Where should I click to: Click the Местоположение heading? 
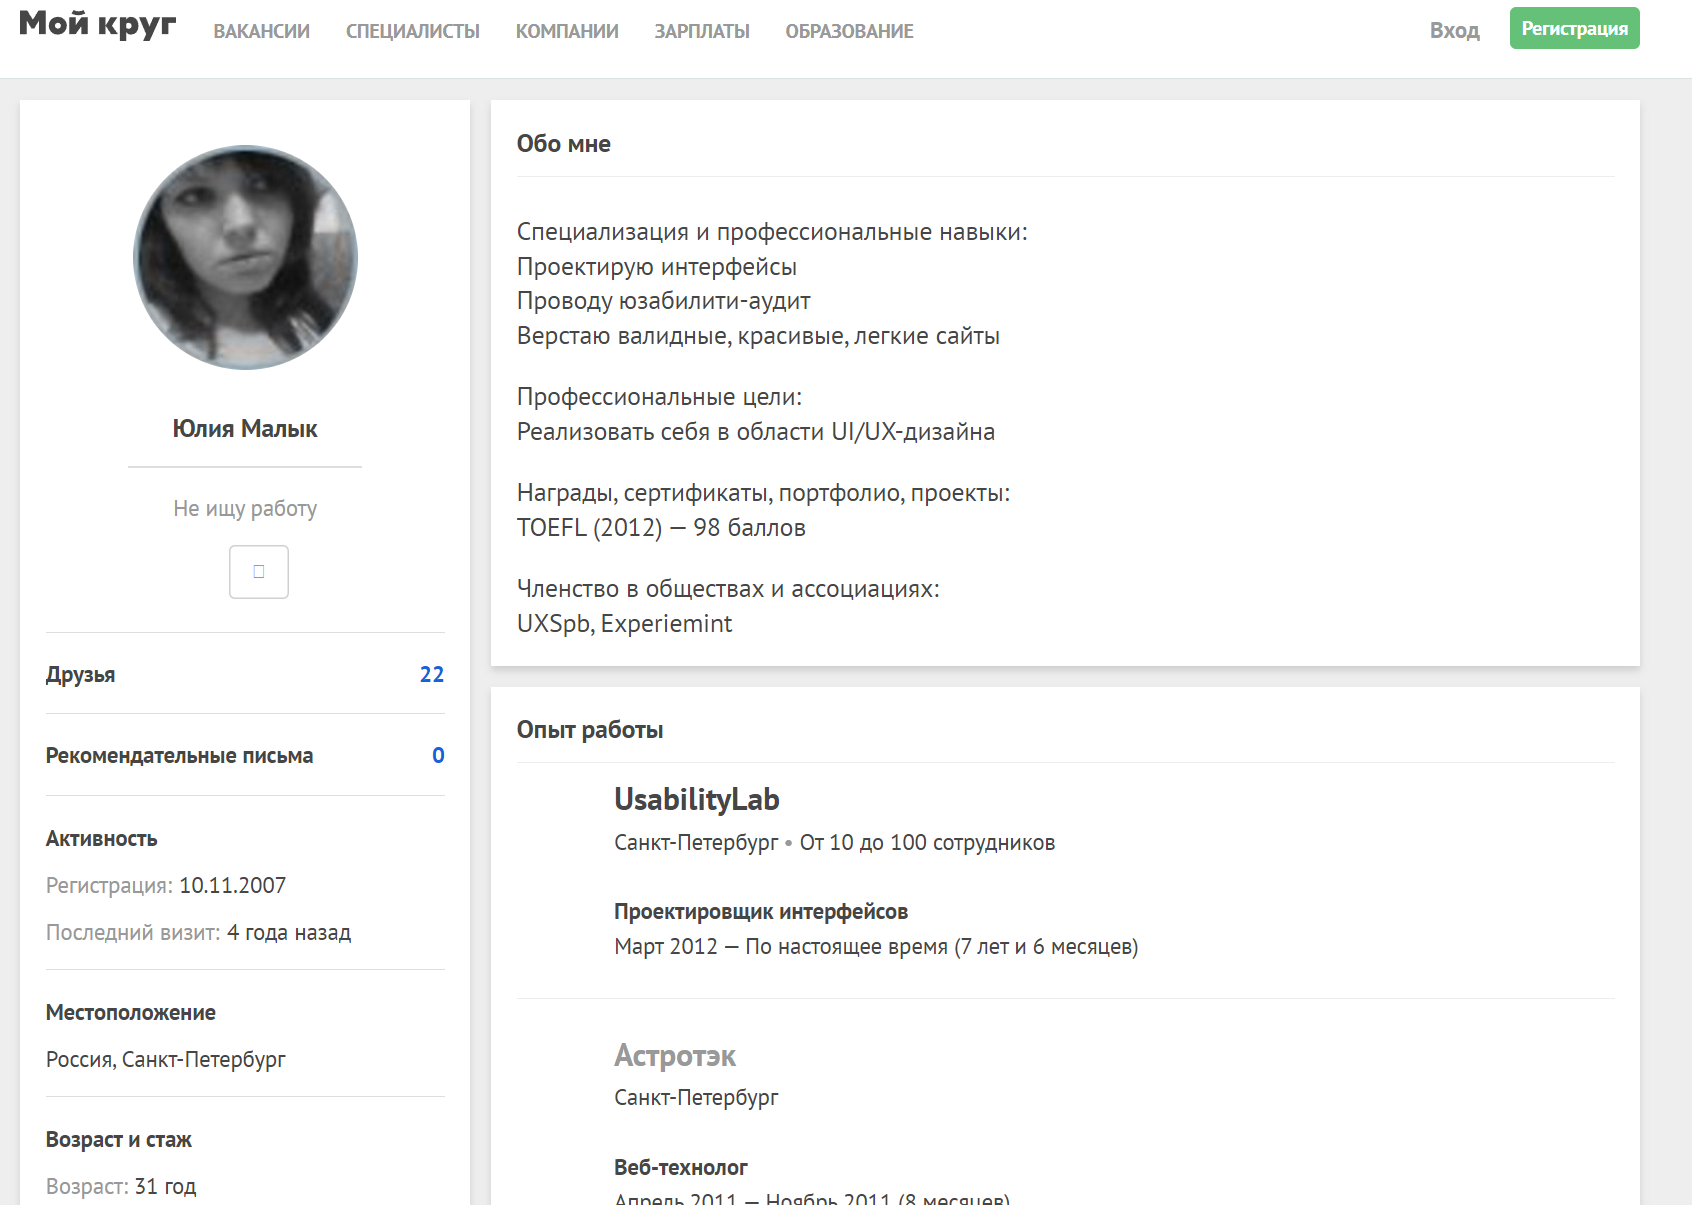click(x=131, y=1013)
